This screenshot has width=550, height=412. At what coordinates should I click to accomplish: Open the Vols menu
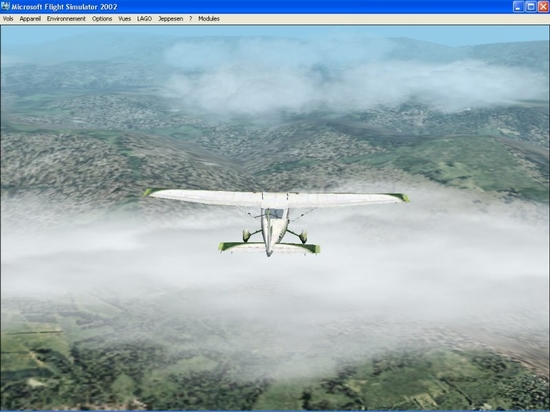point(8,19)
